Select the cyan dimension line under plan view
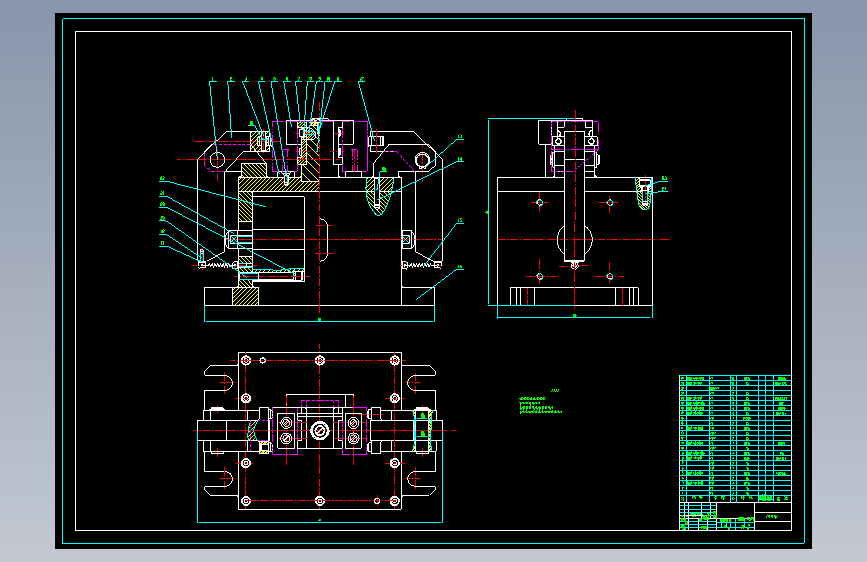 [320, 522]
